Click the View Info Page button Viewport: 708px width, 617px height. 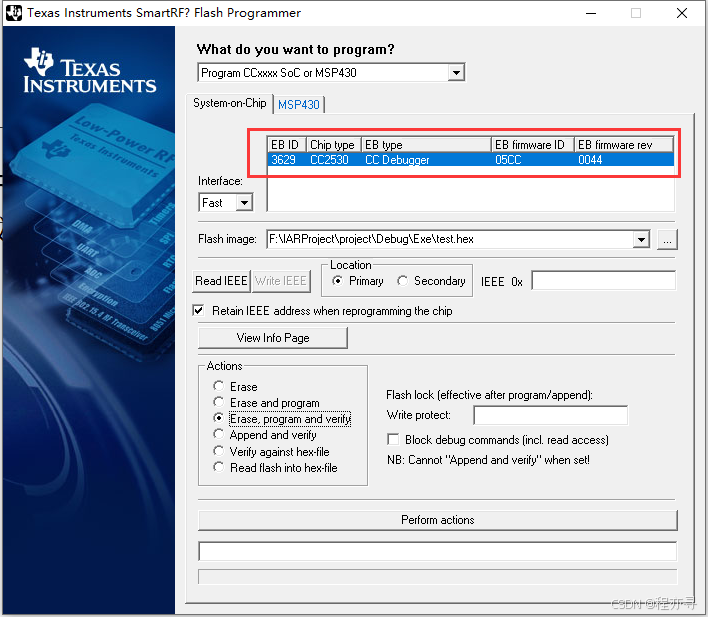(273, 338)
